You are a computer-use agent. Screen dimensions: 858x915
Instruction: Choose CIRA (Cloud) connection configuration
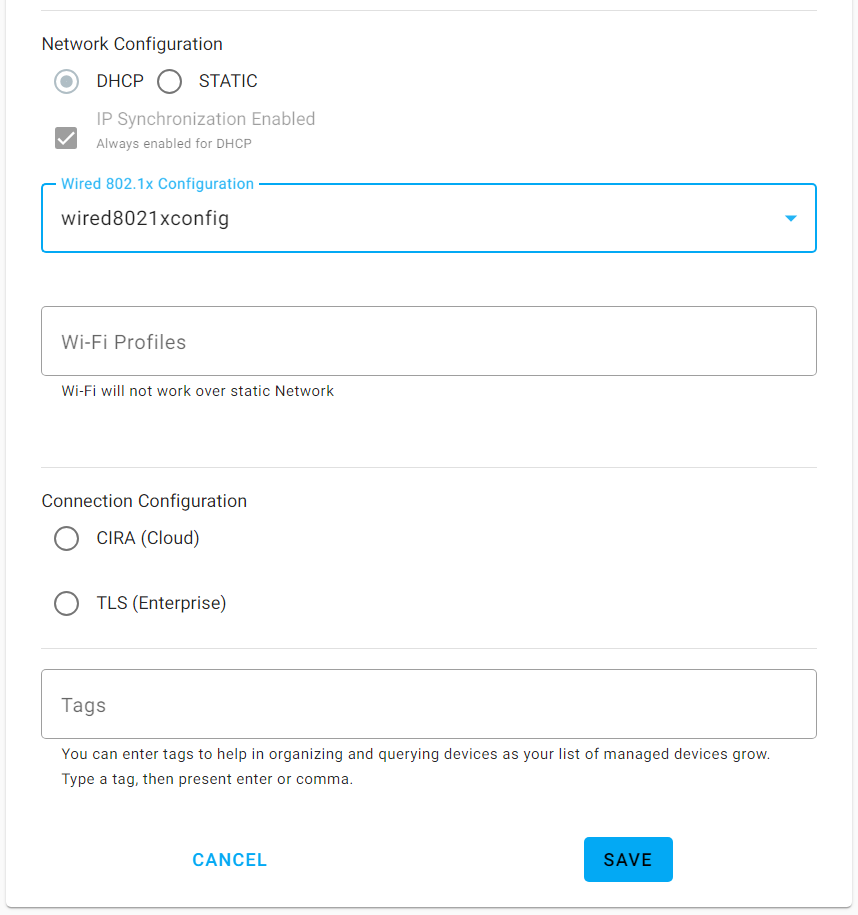tap(66, 538)
